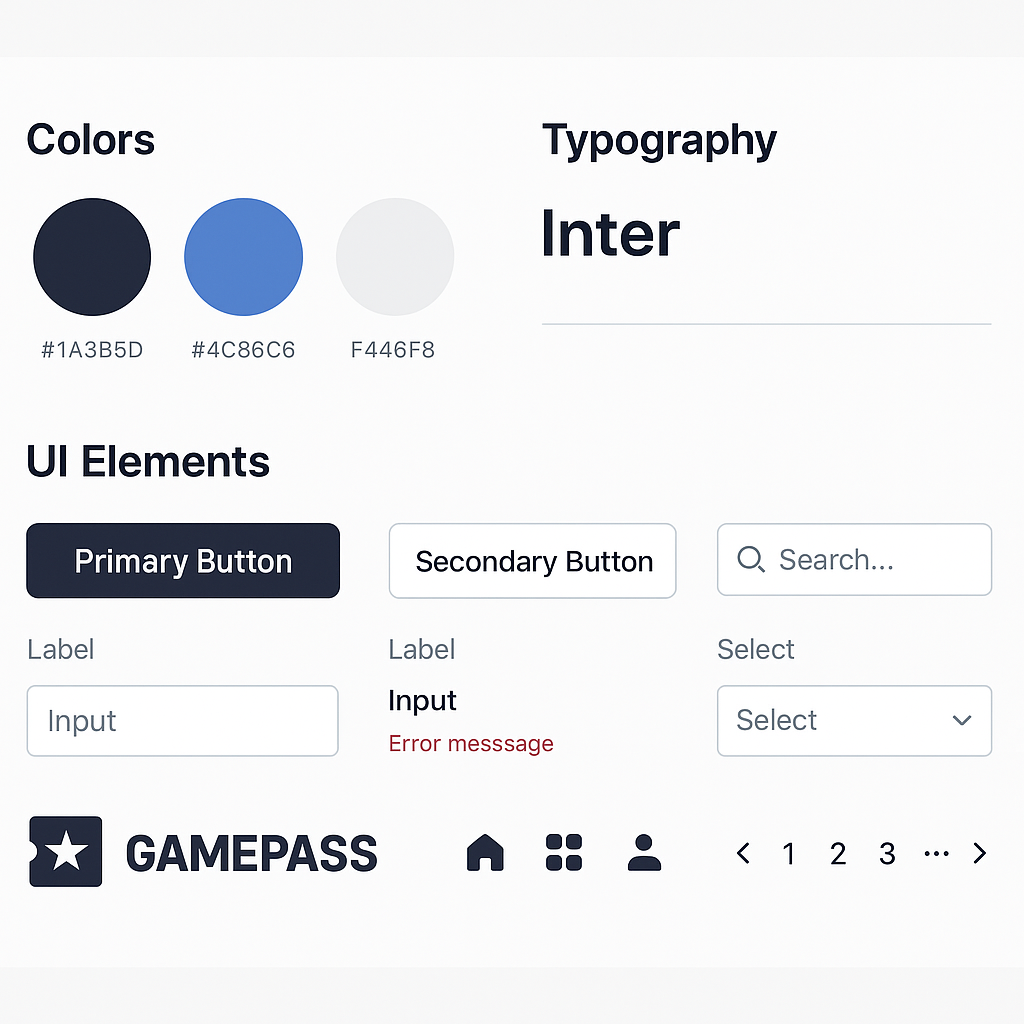The image size is (1024, 1024).
Task: Go to page 2
Action: pyautogui.click(x=838, y=853)
